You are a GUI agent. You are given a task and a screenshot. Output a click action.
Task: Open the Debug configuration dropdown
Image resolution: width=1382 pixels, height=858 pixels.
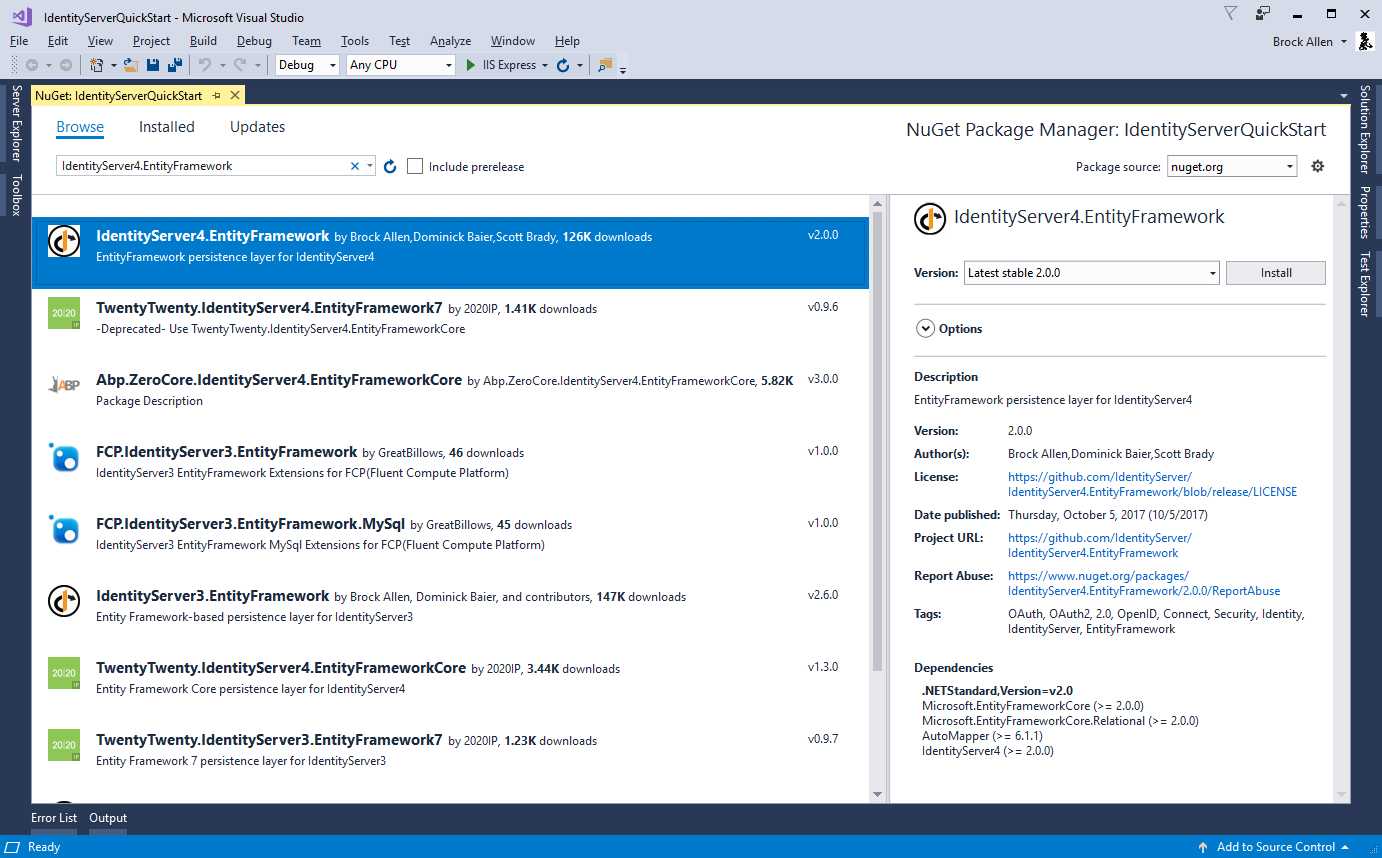[308, 65]
